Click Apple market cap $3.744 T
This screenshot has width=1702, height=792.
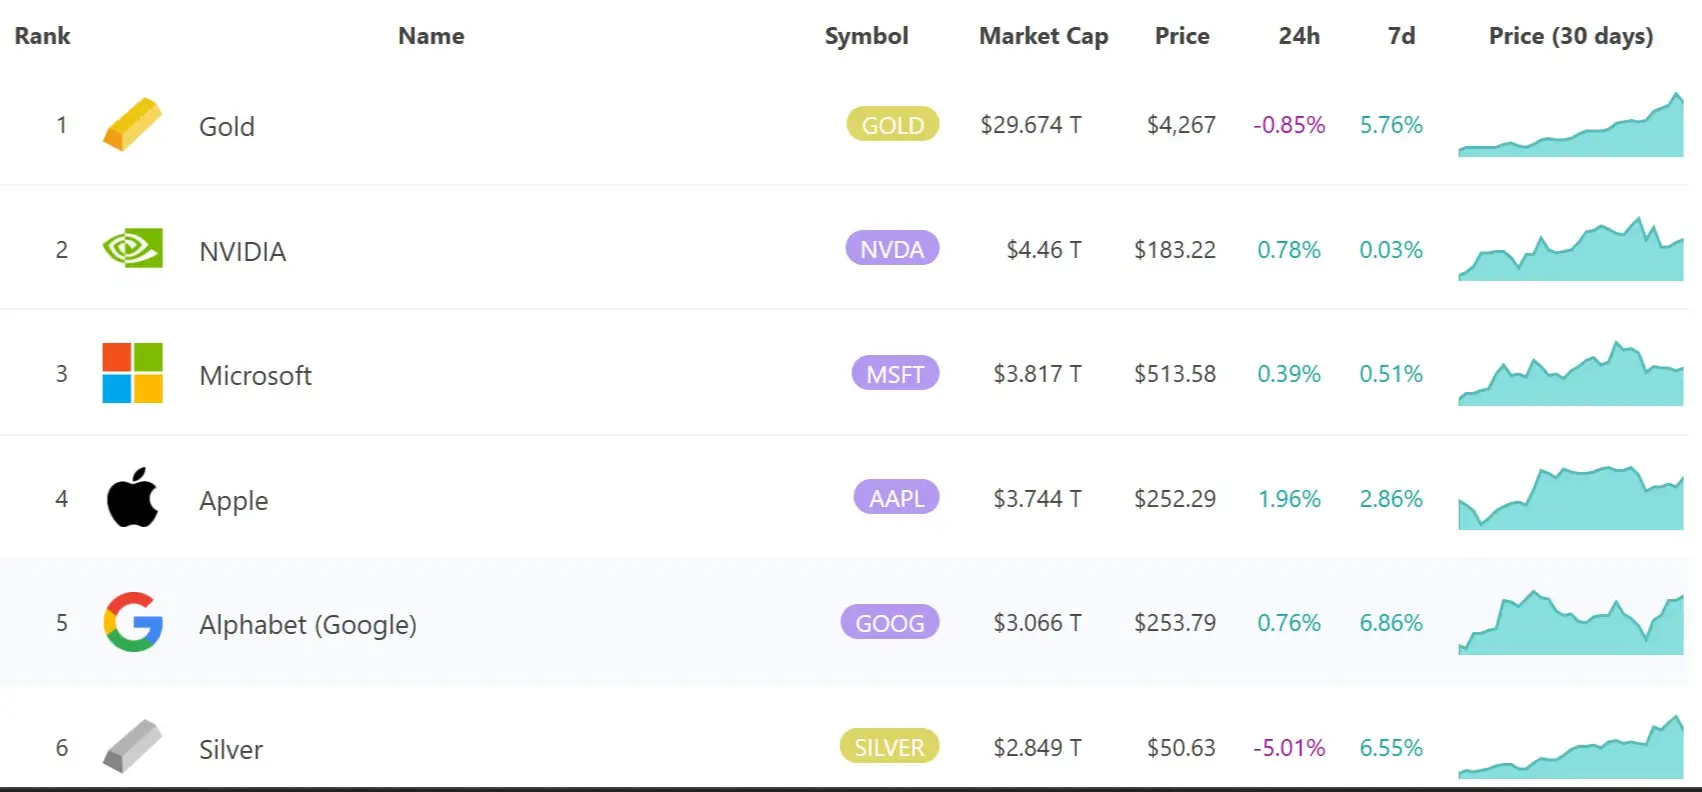coord(1037,498)
